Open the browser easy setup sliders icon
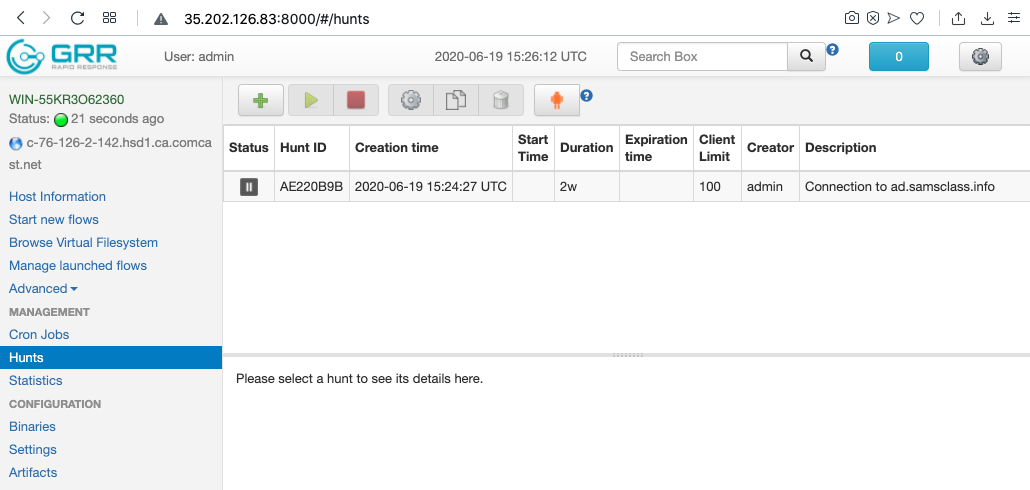The width and height of the screenshot is (1030, 490). point(1014,18)
